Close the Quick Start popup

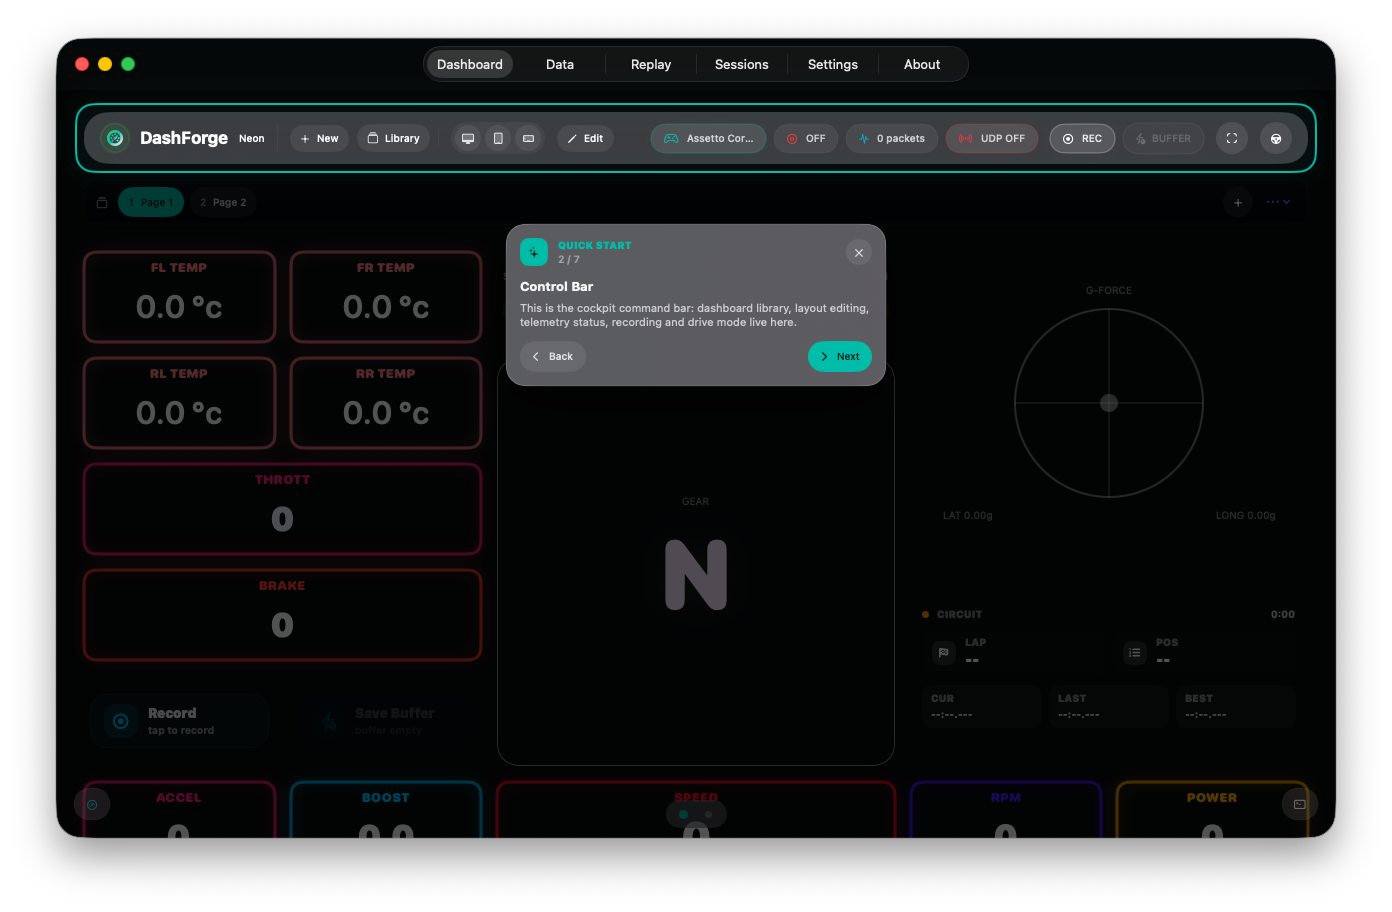click(859, 253)
